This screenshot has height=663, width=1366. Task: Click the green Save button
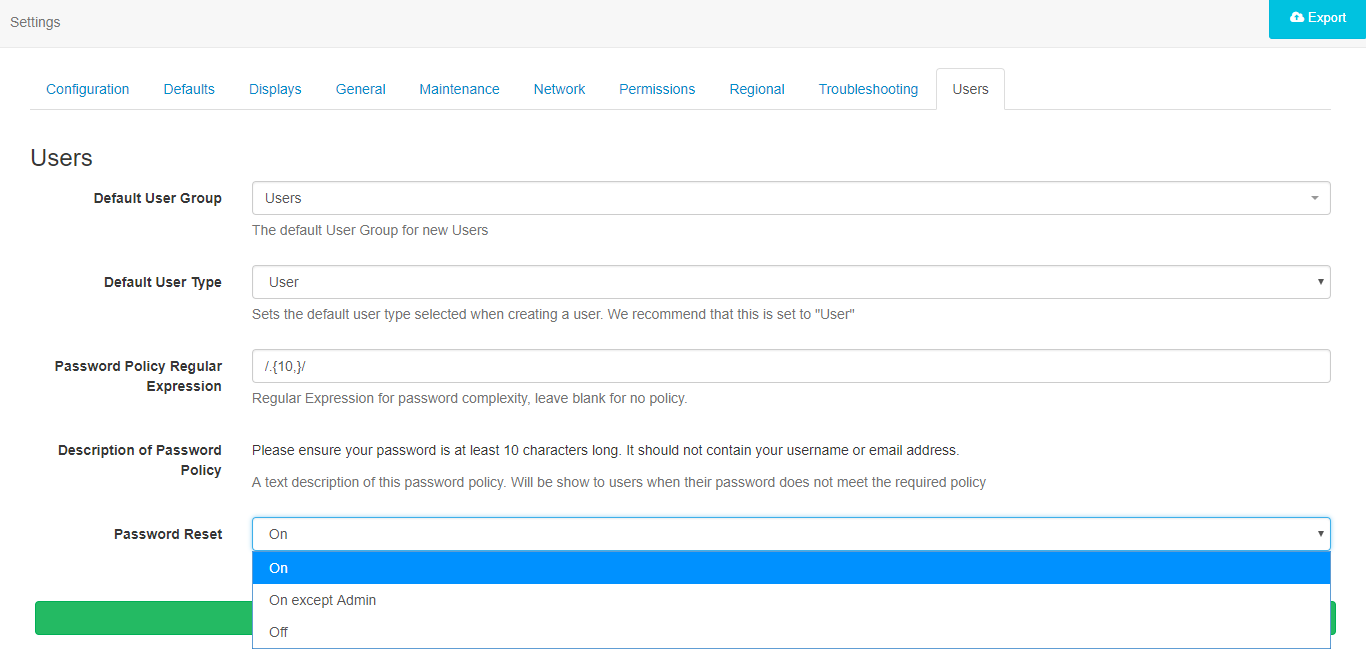coord(140,618)
